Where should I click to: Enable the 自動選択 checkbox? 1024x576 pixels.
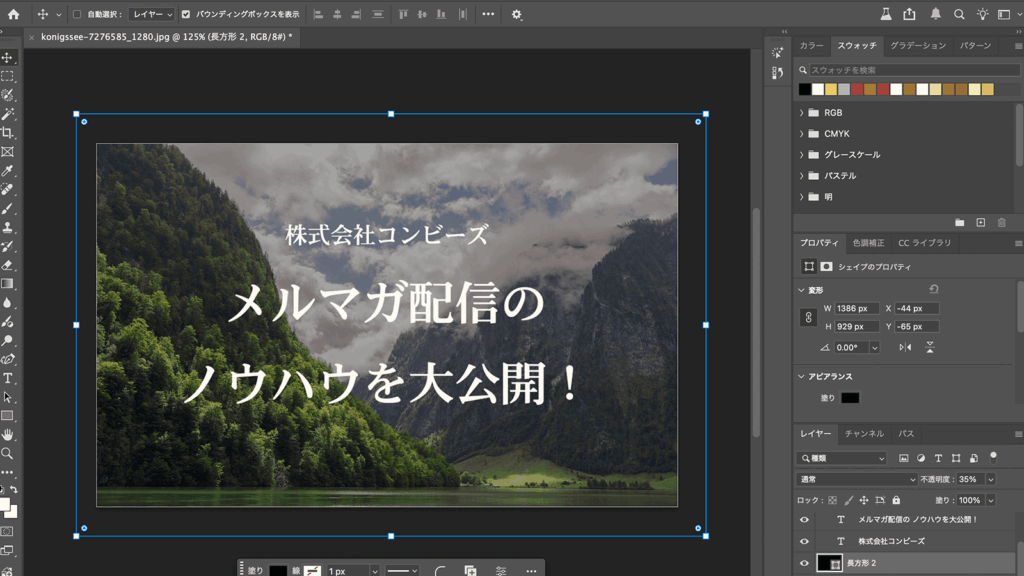coord(78,15)
